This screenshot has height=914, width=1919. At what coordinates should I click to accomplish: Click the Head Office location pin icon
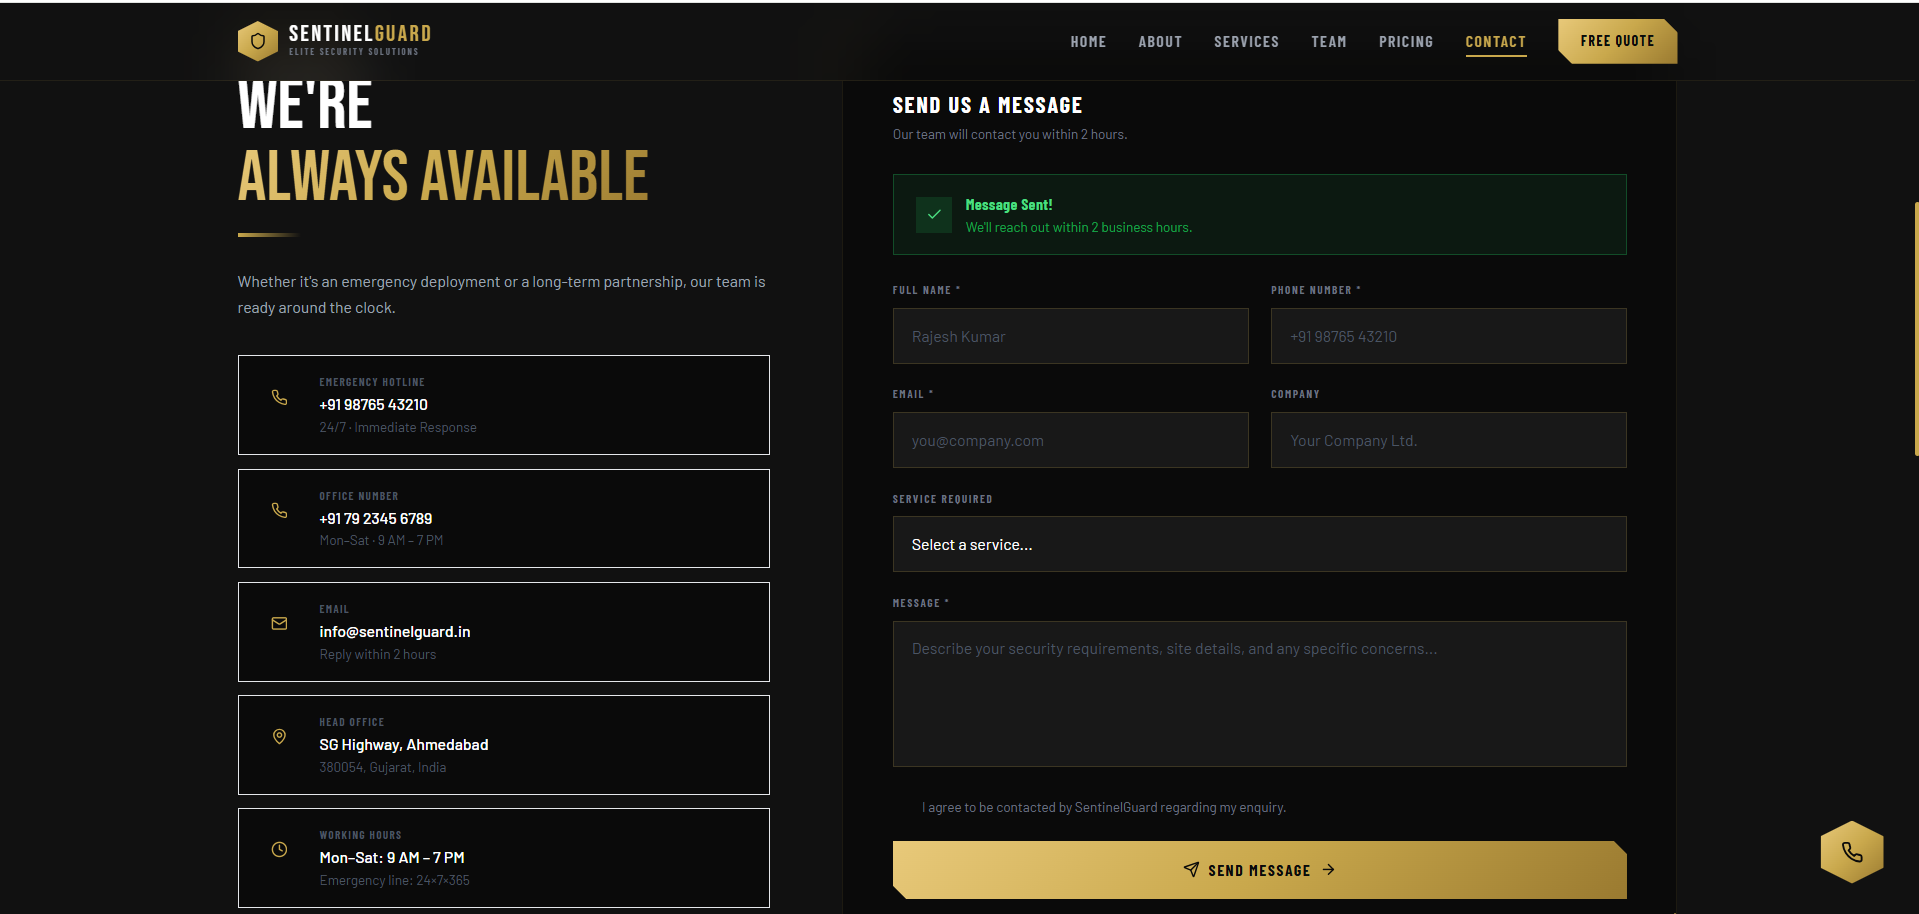[x=280, y=737]
